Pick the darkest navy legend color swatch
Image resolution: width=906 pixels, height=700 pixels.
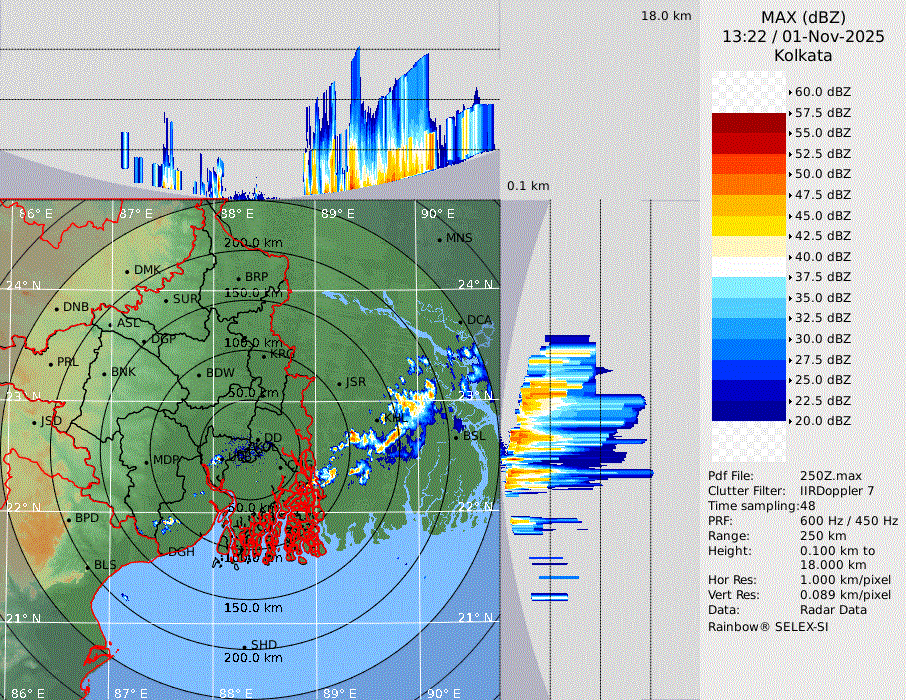tap(749, 411)
